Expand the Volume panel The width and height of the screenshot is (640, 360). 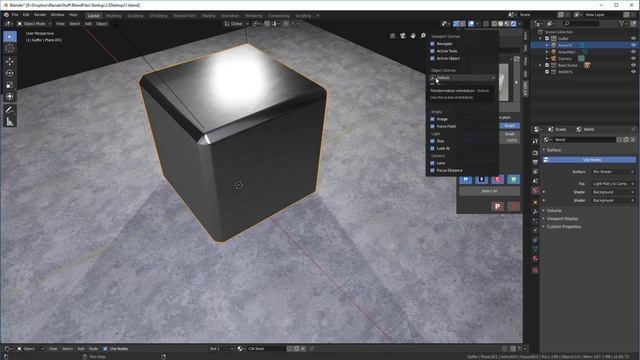(x=554, y=211)
